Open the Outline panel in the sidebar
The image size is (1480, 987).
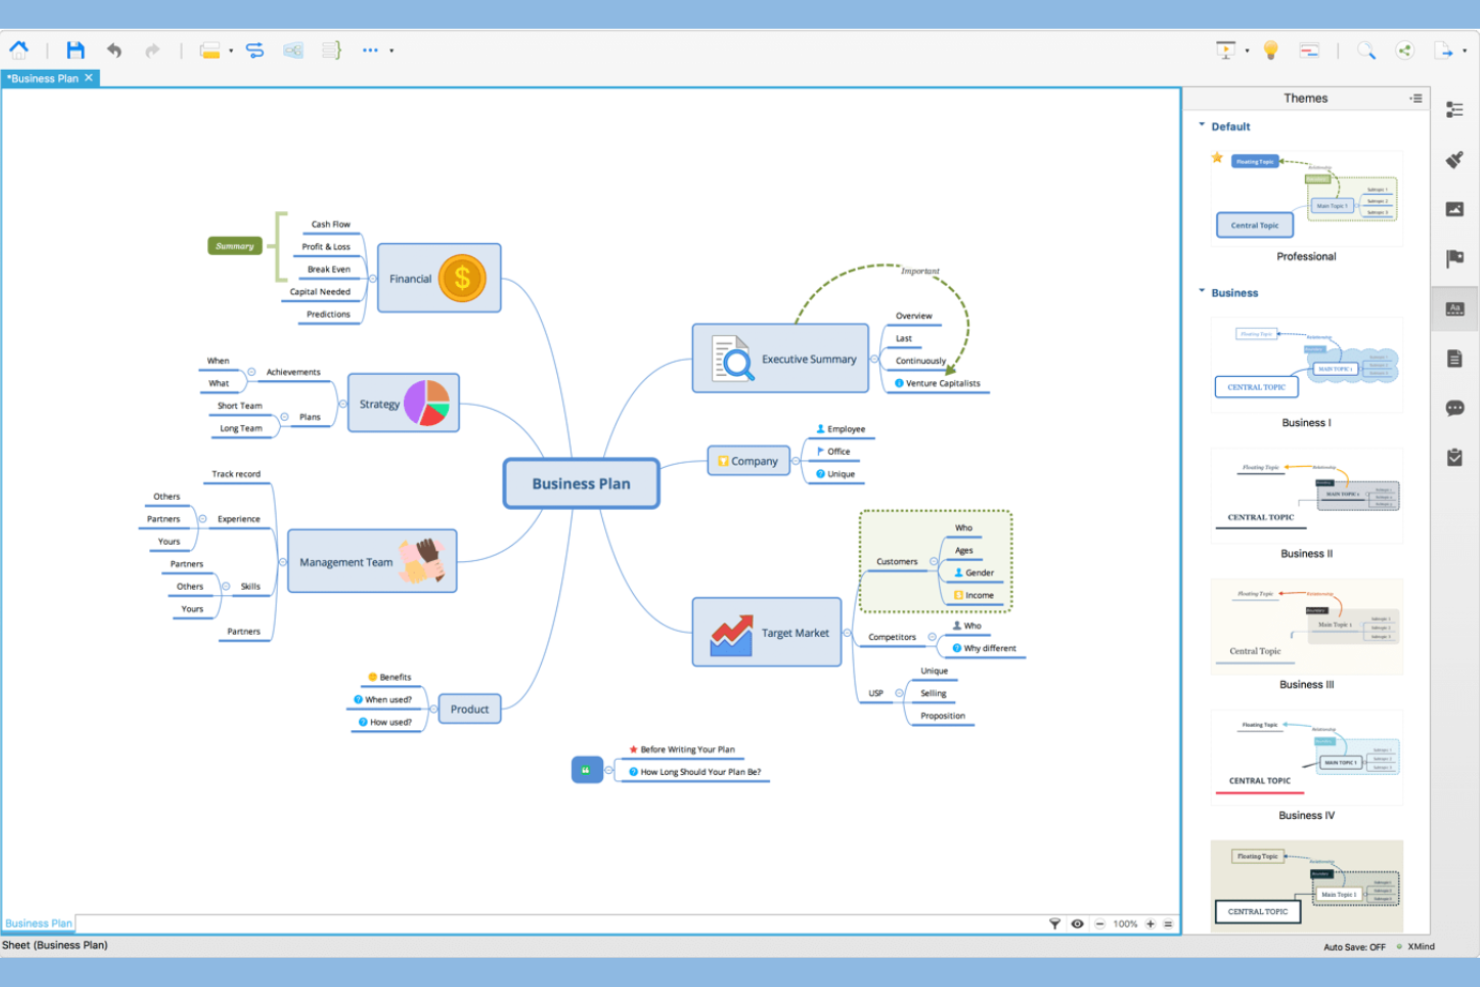tap(1455, 110)
